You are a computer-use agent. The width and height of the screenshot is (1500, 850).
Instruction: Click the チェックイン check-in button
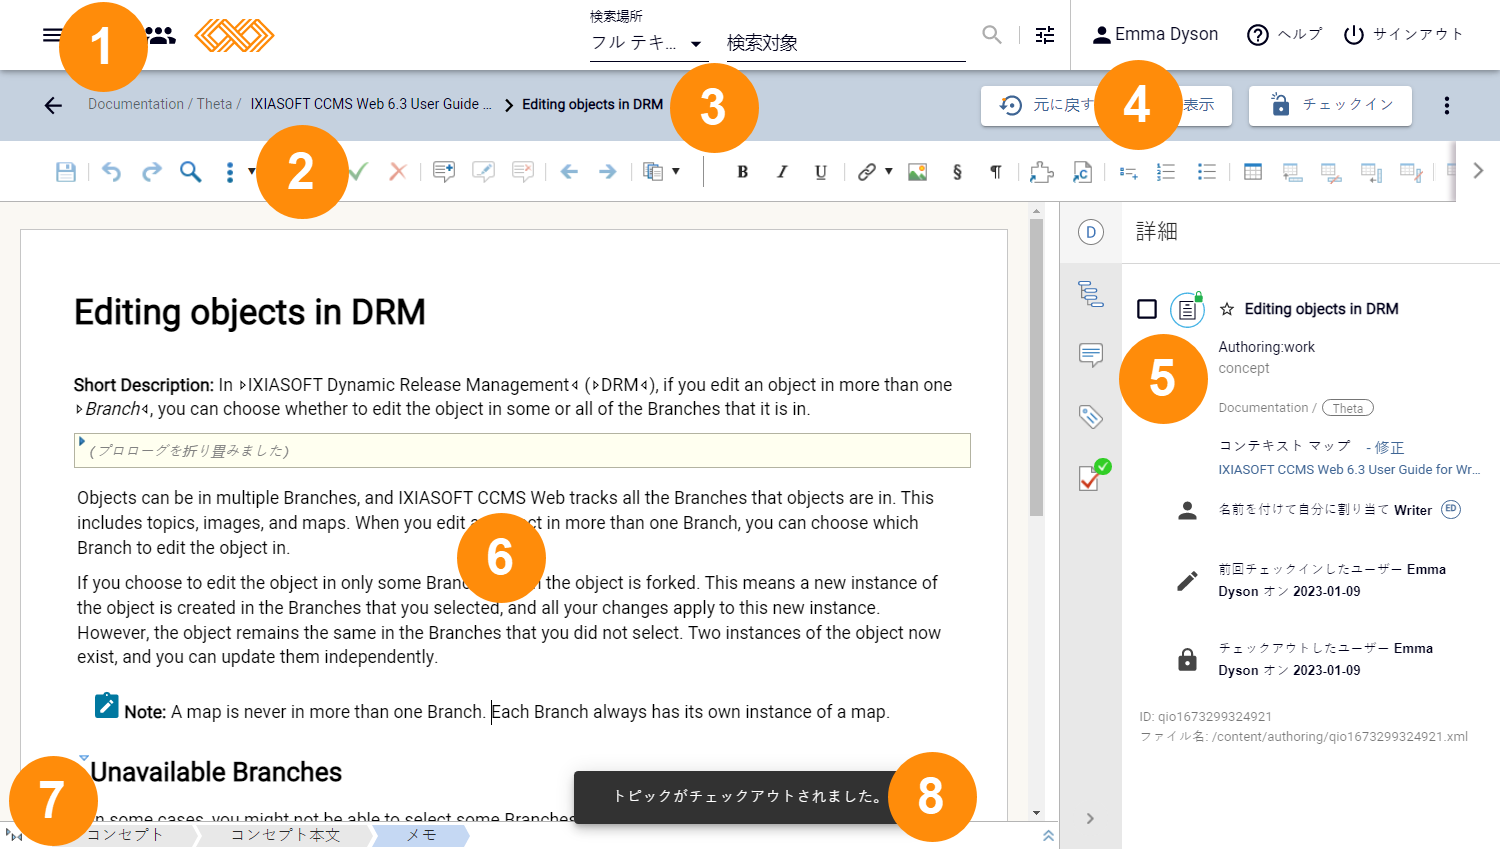pos(1330,105)
